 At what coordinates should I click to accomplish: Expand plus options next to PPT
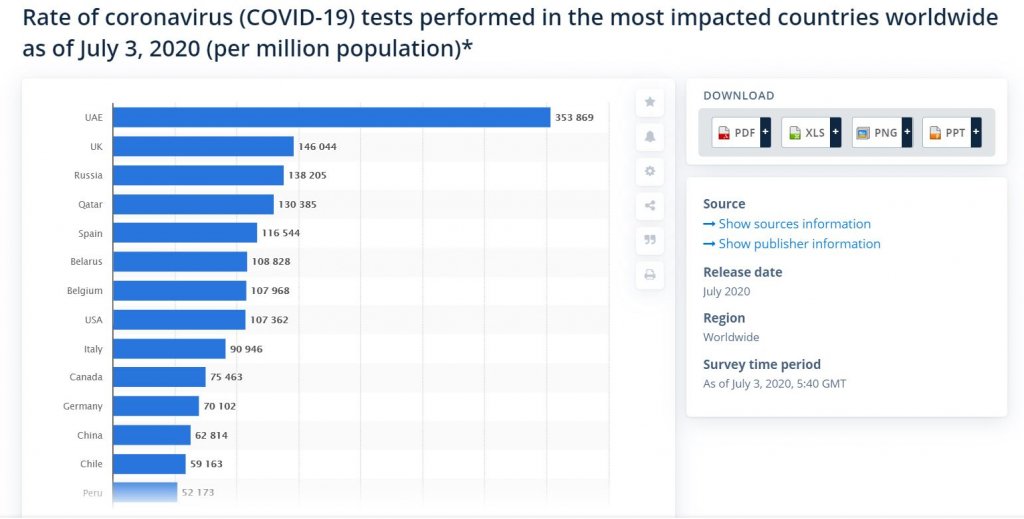pos(976,132)
